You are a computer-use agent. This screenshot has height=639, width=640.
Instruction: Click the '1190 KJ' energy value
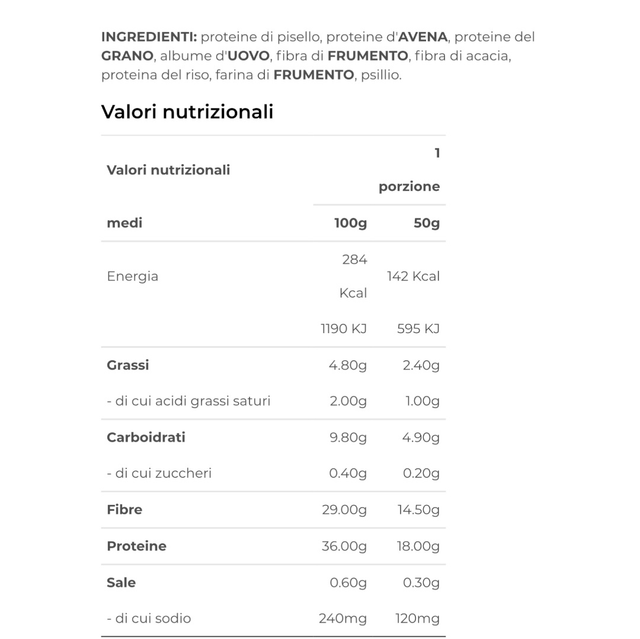pyautogui.click(x=343, y=328)
